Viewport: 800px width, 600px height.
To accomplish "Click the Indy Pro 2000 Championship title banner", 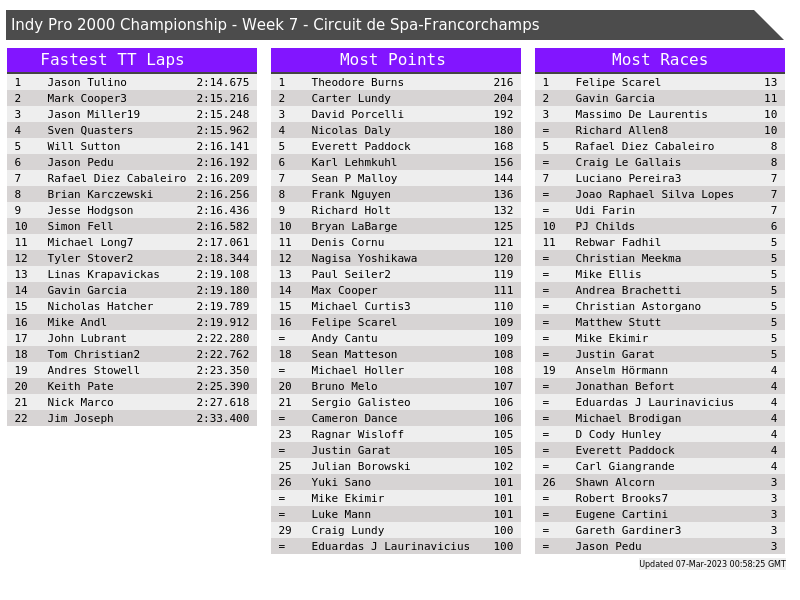I will (x=275, y=25).
